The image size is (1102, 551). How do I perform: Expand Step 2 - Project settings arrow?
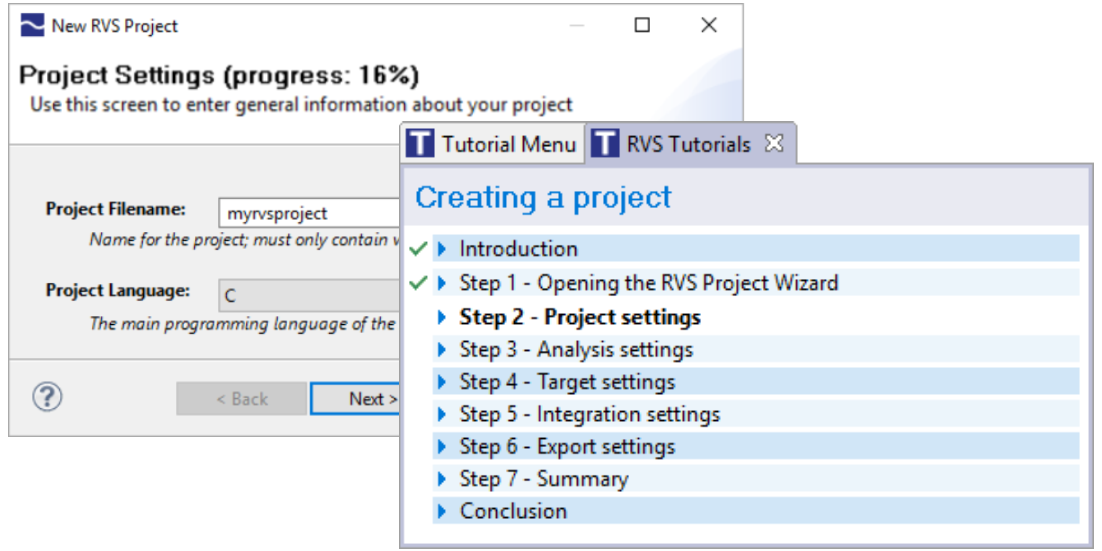coord(442,318)
